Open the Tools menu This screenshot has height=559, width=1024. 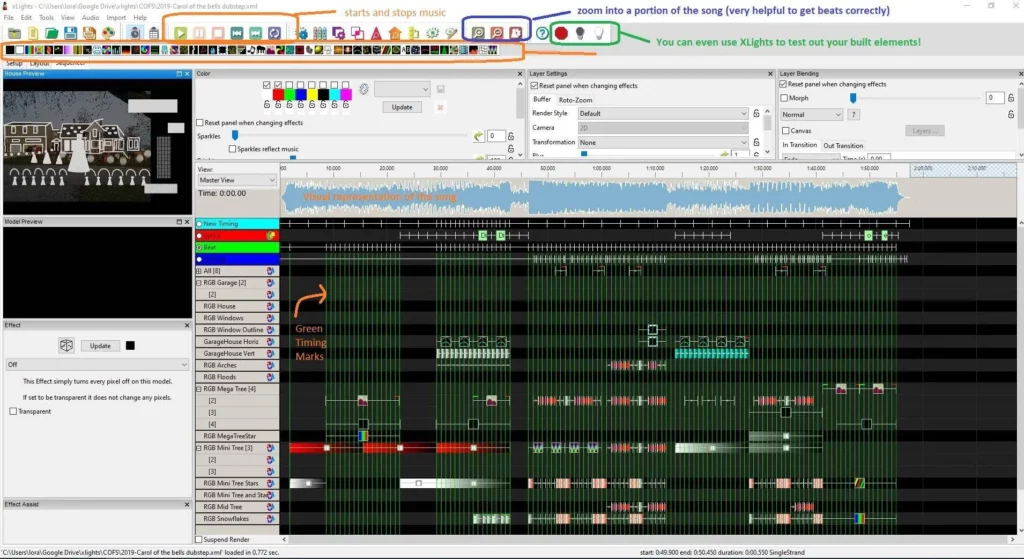(46, 18)
